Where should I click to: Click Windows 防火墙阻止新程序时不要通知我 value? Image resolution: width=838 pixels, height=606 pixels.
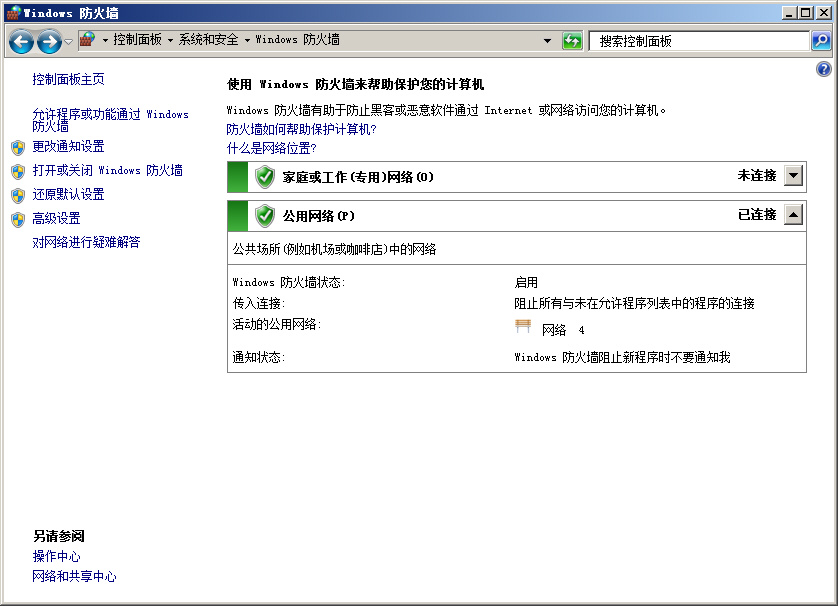pyautogui.click(x=622, y=357)
